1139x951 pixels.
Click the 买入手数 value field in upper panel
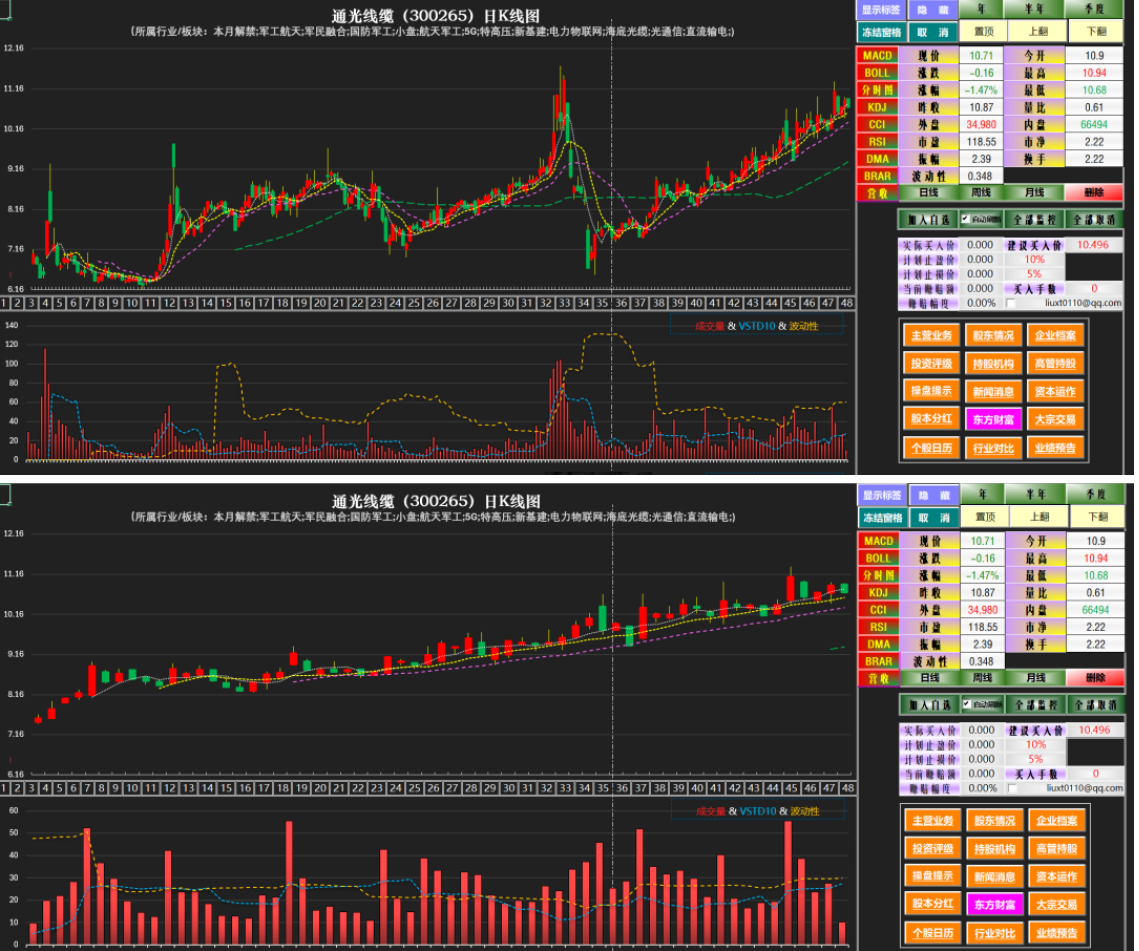pyautogui.click(x=1093, y=288)
